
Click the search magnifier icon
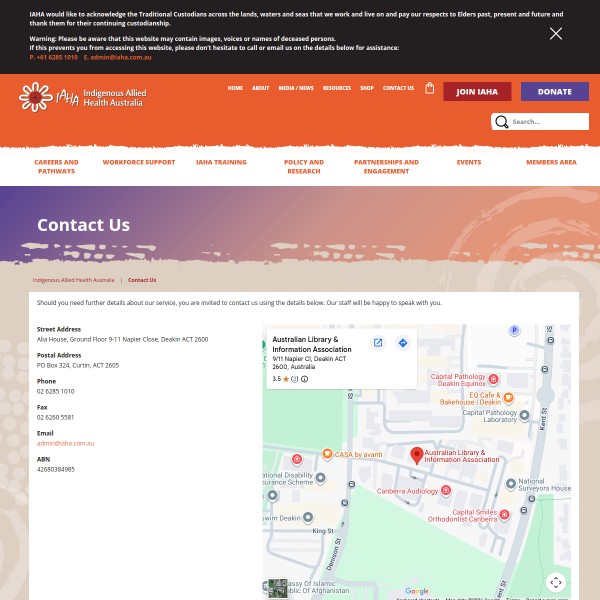coord(501,122)
